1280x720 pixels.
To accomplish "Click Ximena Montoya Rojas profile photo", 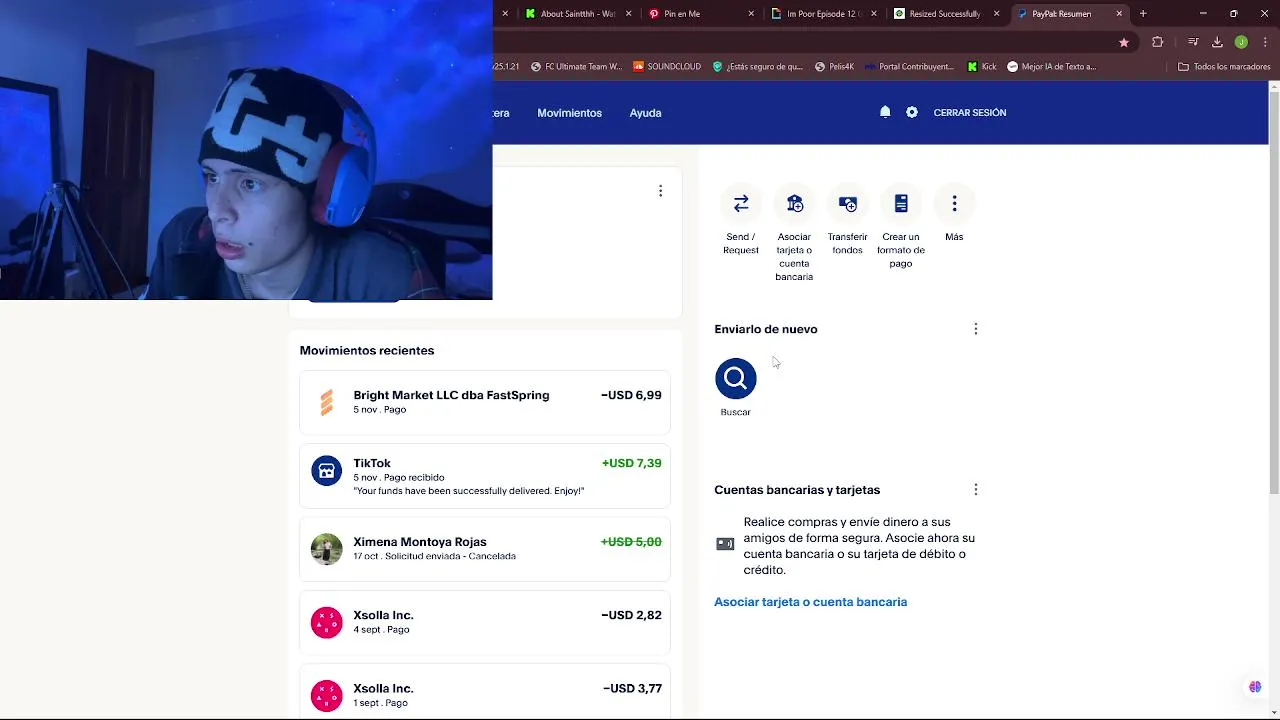I will (326, 549).
